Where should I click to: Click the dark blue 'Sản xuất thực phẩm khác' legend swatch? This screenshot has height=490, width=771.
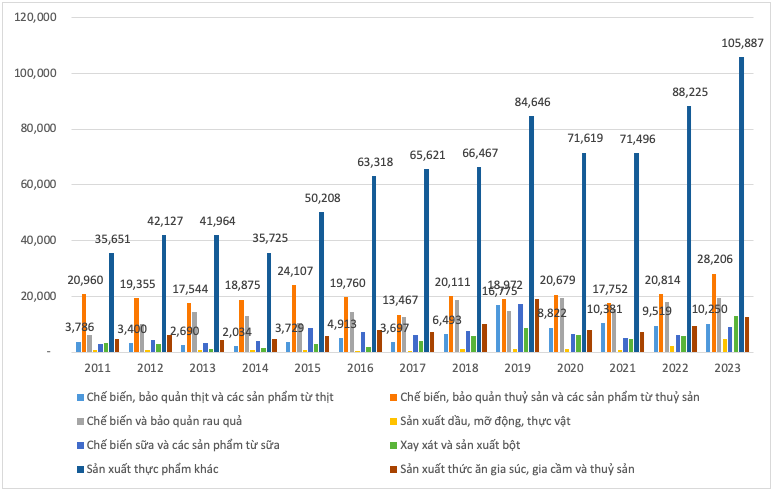coord(78,467)
